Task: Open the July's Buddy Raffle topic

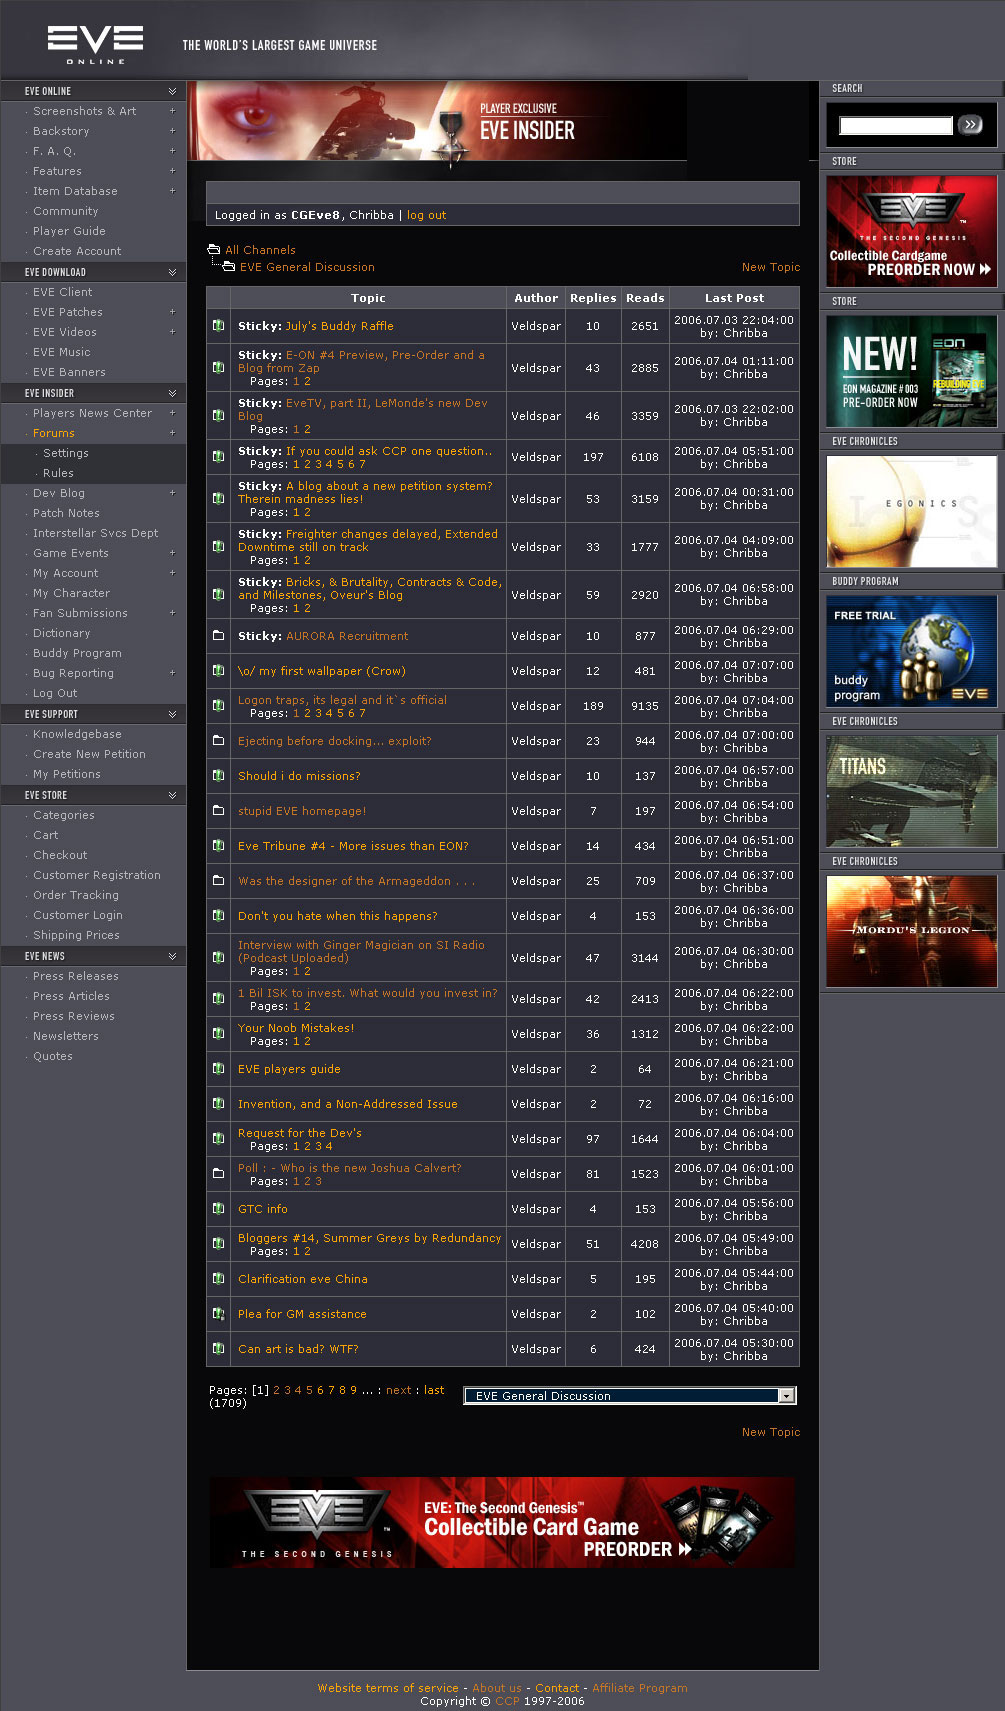Action: (340, 326)
